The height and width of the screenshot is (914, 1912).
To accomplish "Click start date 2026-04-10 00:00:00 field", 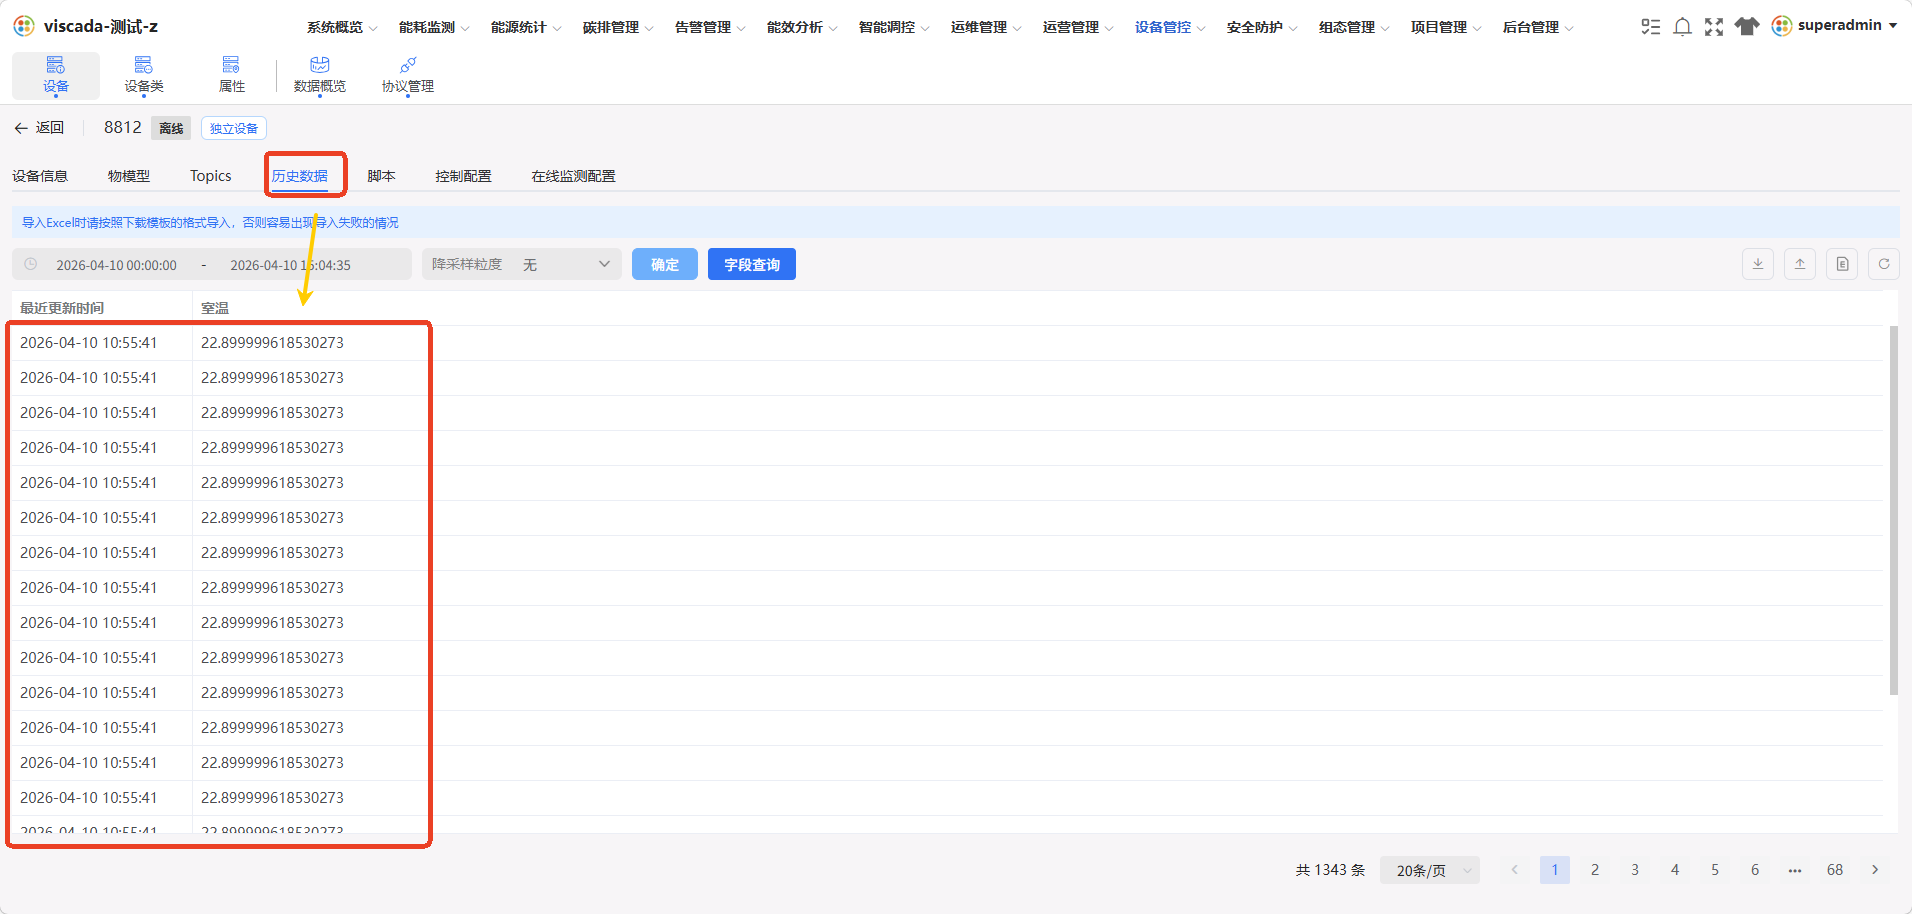I will [x=116, y=265].
